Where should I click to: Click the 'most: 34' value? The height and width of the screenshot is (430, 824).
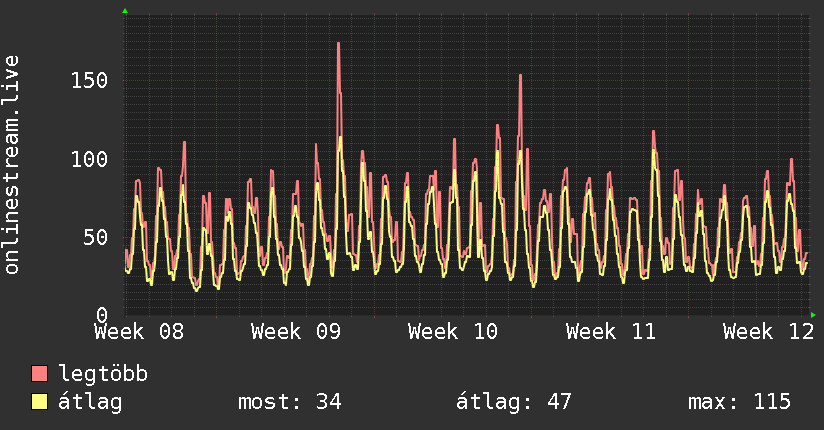coord(290,402)
